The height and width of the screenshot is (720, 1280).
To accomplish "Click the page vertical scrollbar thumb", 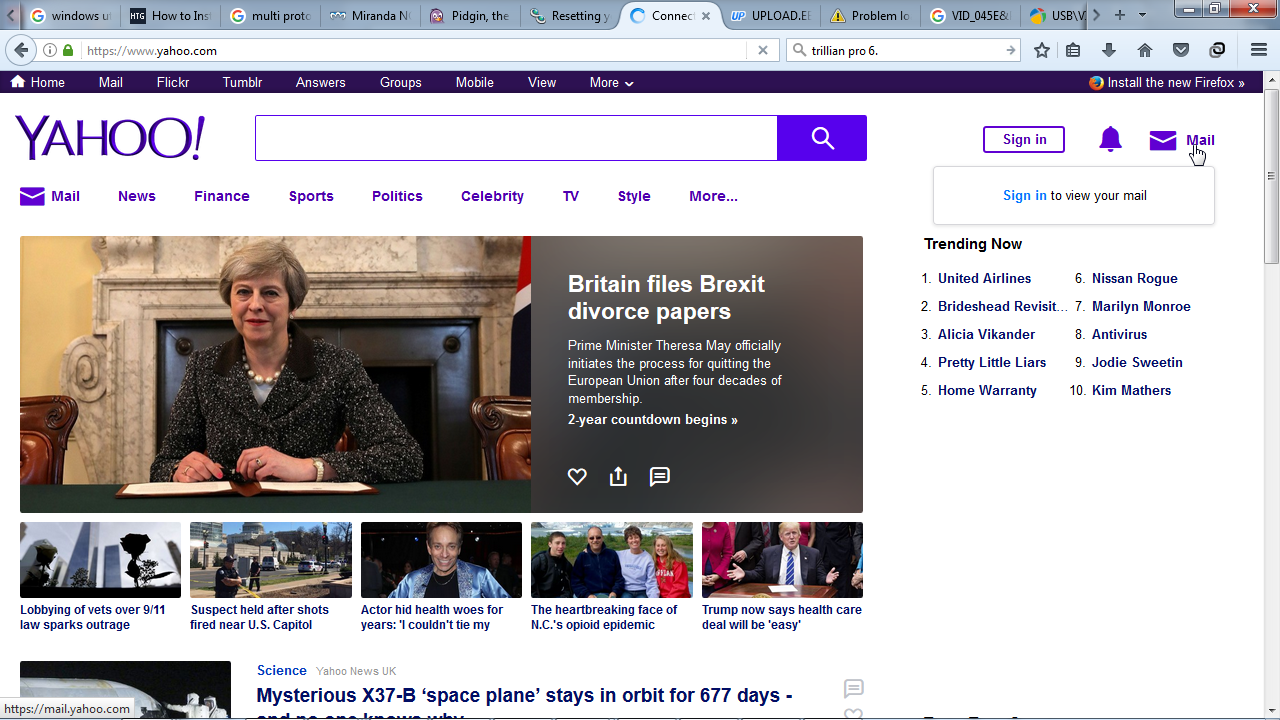I will (x=1271, y=175).
